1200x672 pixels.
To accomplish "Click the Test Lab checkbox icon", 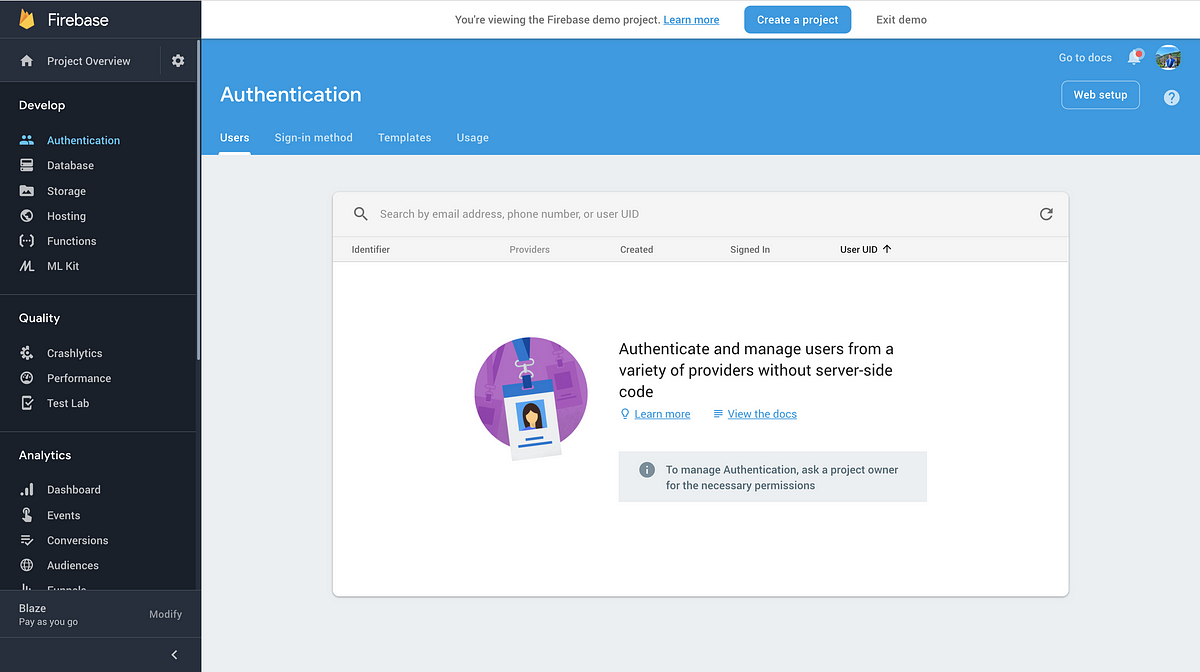I will pyautogui.click(x=27, y=403).
